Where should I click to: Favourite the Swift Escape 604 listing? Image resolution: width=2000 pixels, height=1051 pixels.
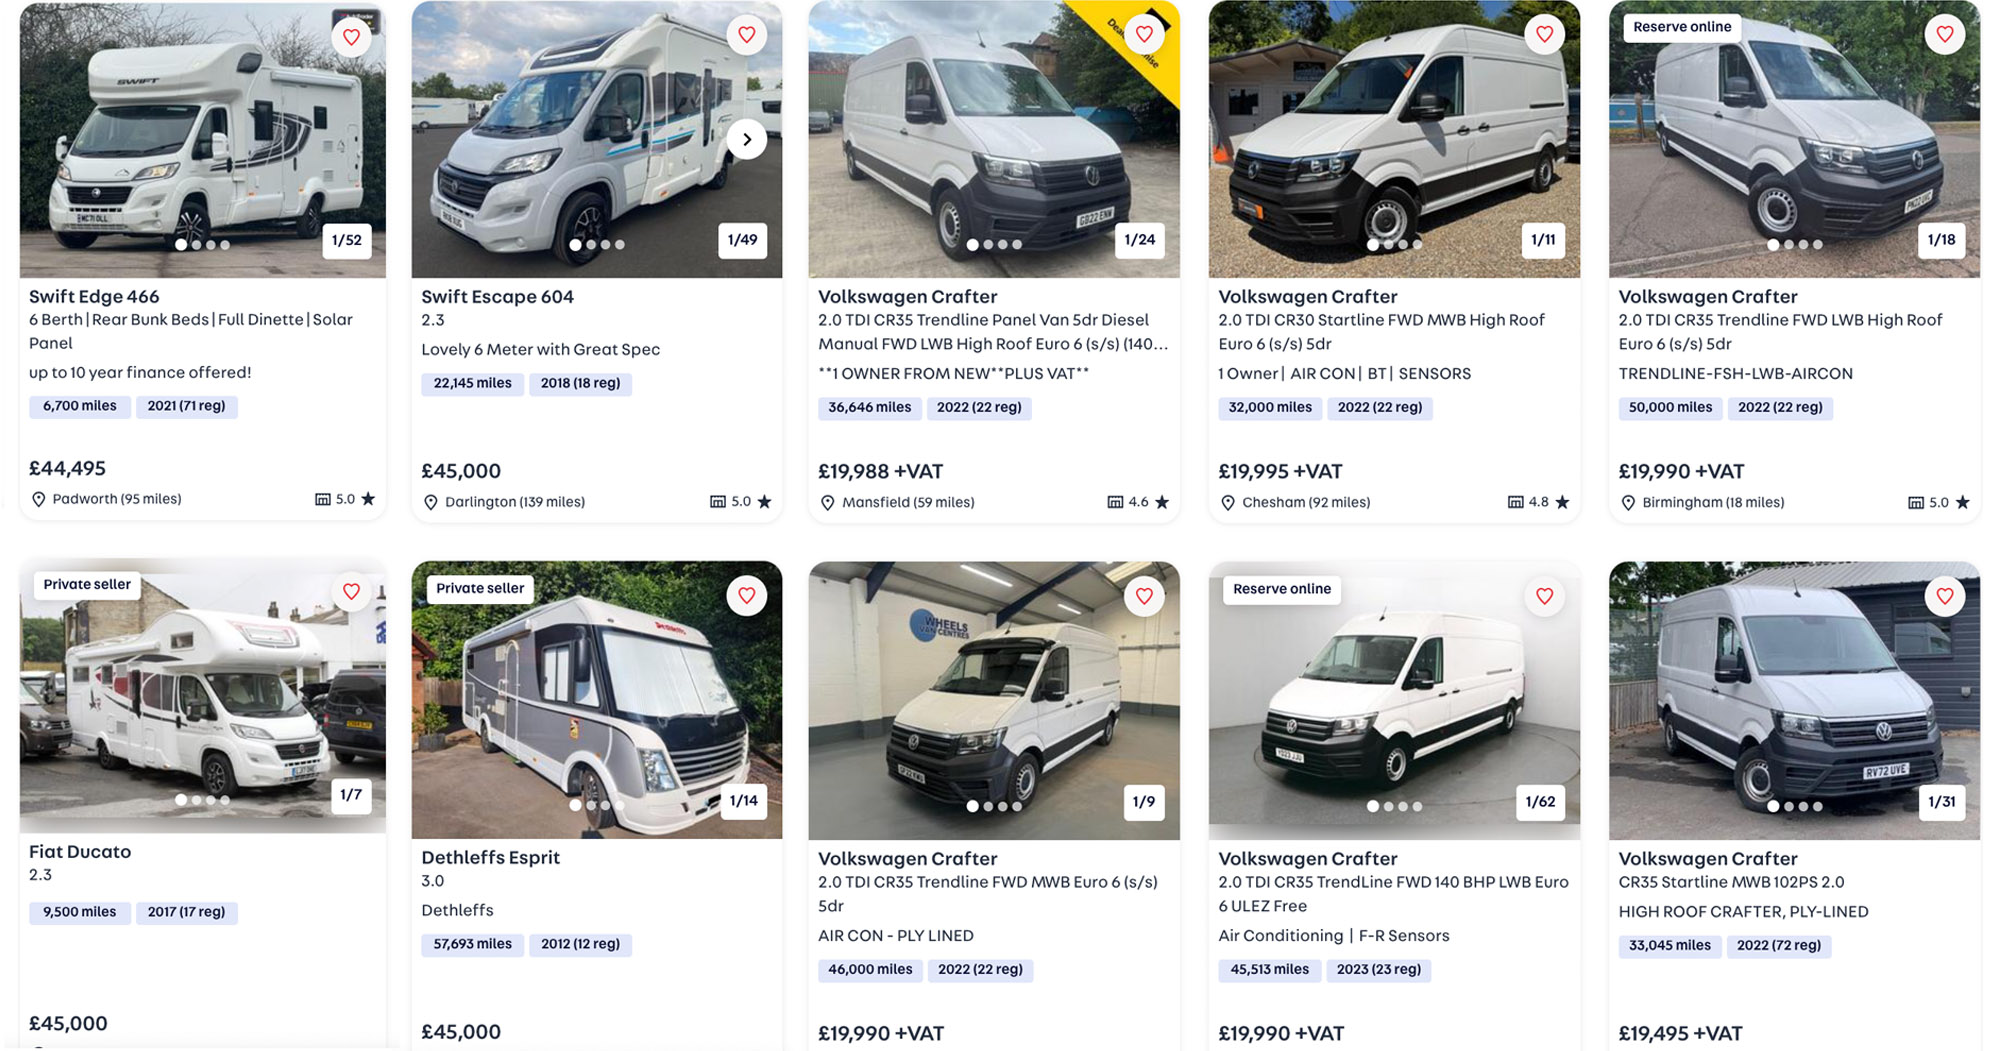[746, 35]
